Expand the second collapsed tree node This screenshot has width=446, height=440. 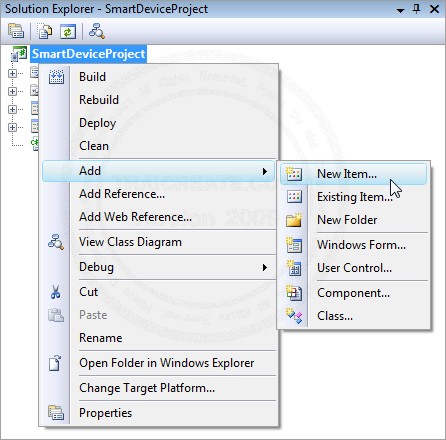[x=12, y=91]
